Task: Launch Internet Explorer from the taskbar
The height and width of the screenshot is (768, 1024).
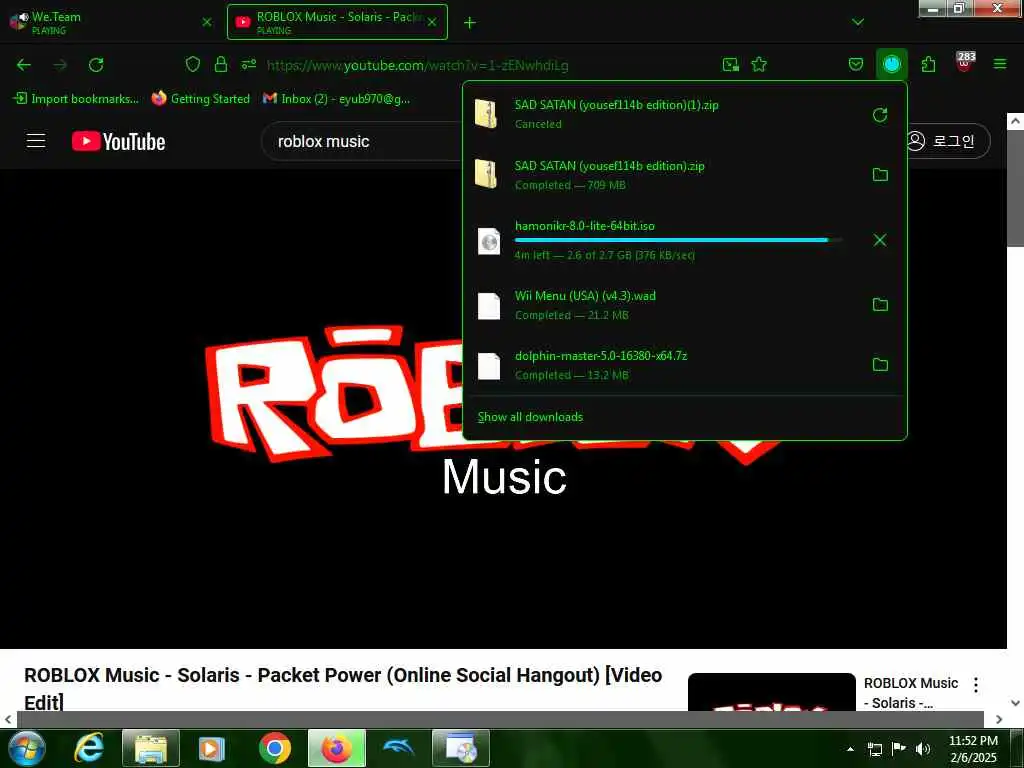Action: [88, 748]
